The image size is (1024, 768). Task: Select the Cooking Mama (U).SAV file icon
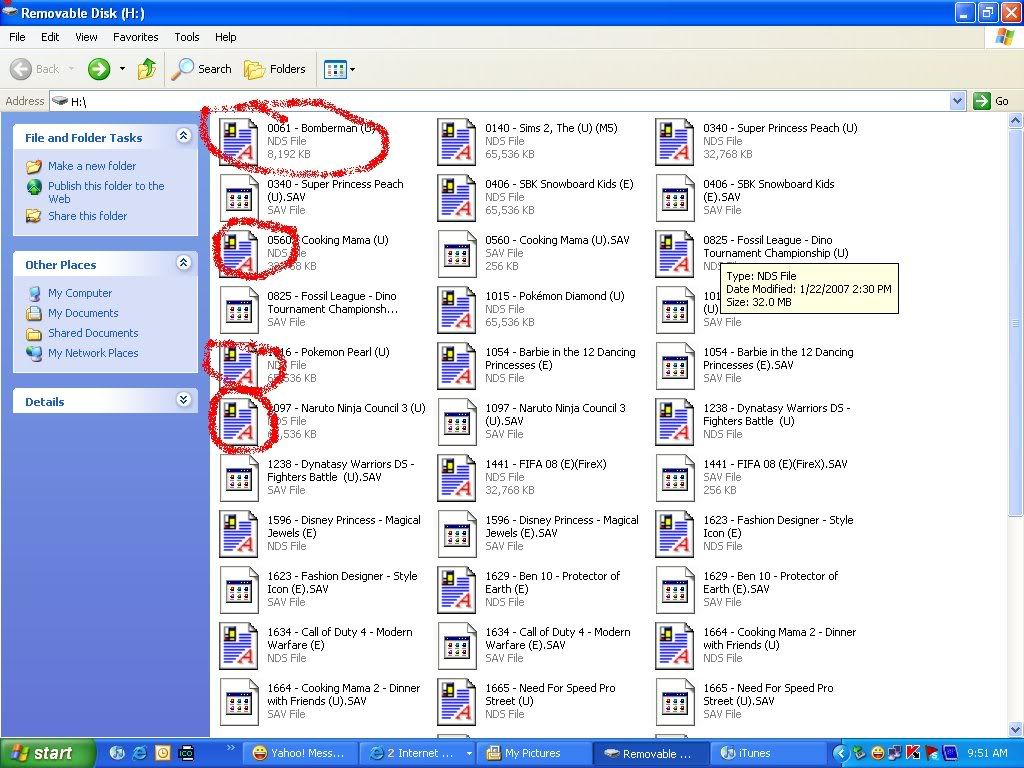pos(456,253)
